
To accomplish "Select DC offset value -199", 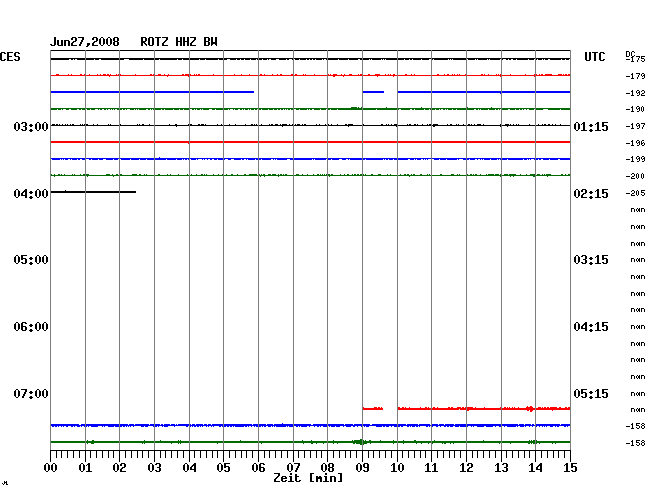I will point(635,159).
